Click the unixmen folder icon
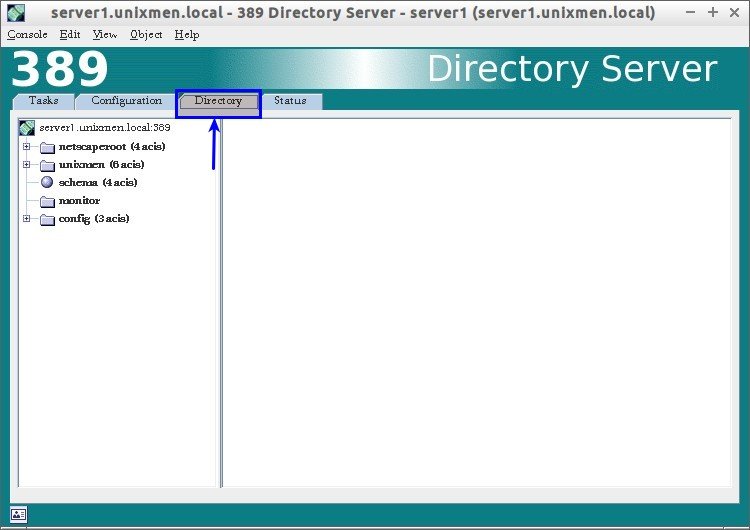The height and width of the screenshot is (530, 750). [x=47, y=165]
